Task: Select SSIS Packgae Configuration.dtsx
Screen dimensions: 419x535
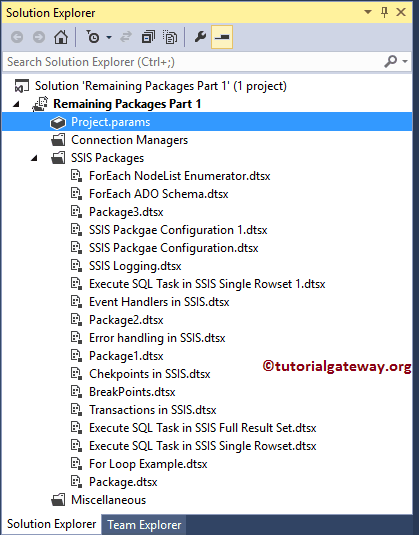Action: 173,248
